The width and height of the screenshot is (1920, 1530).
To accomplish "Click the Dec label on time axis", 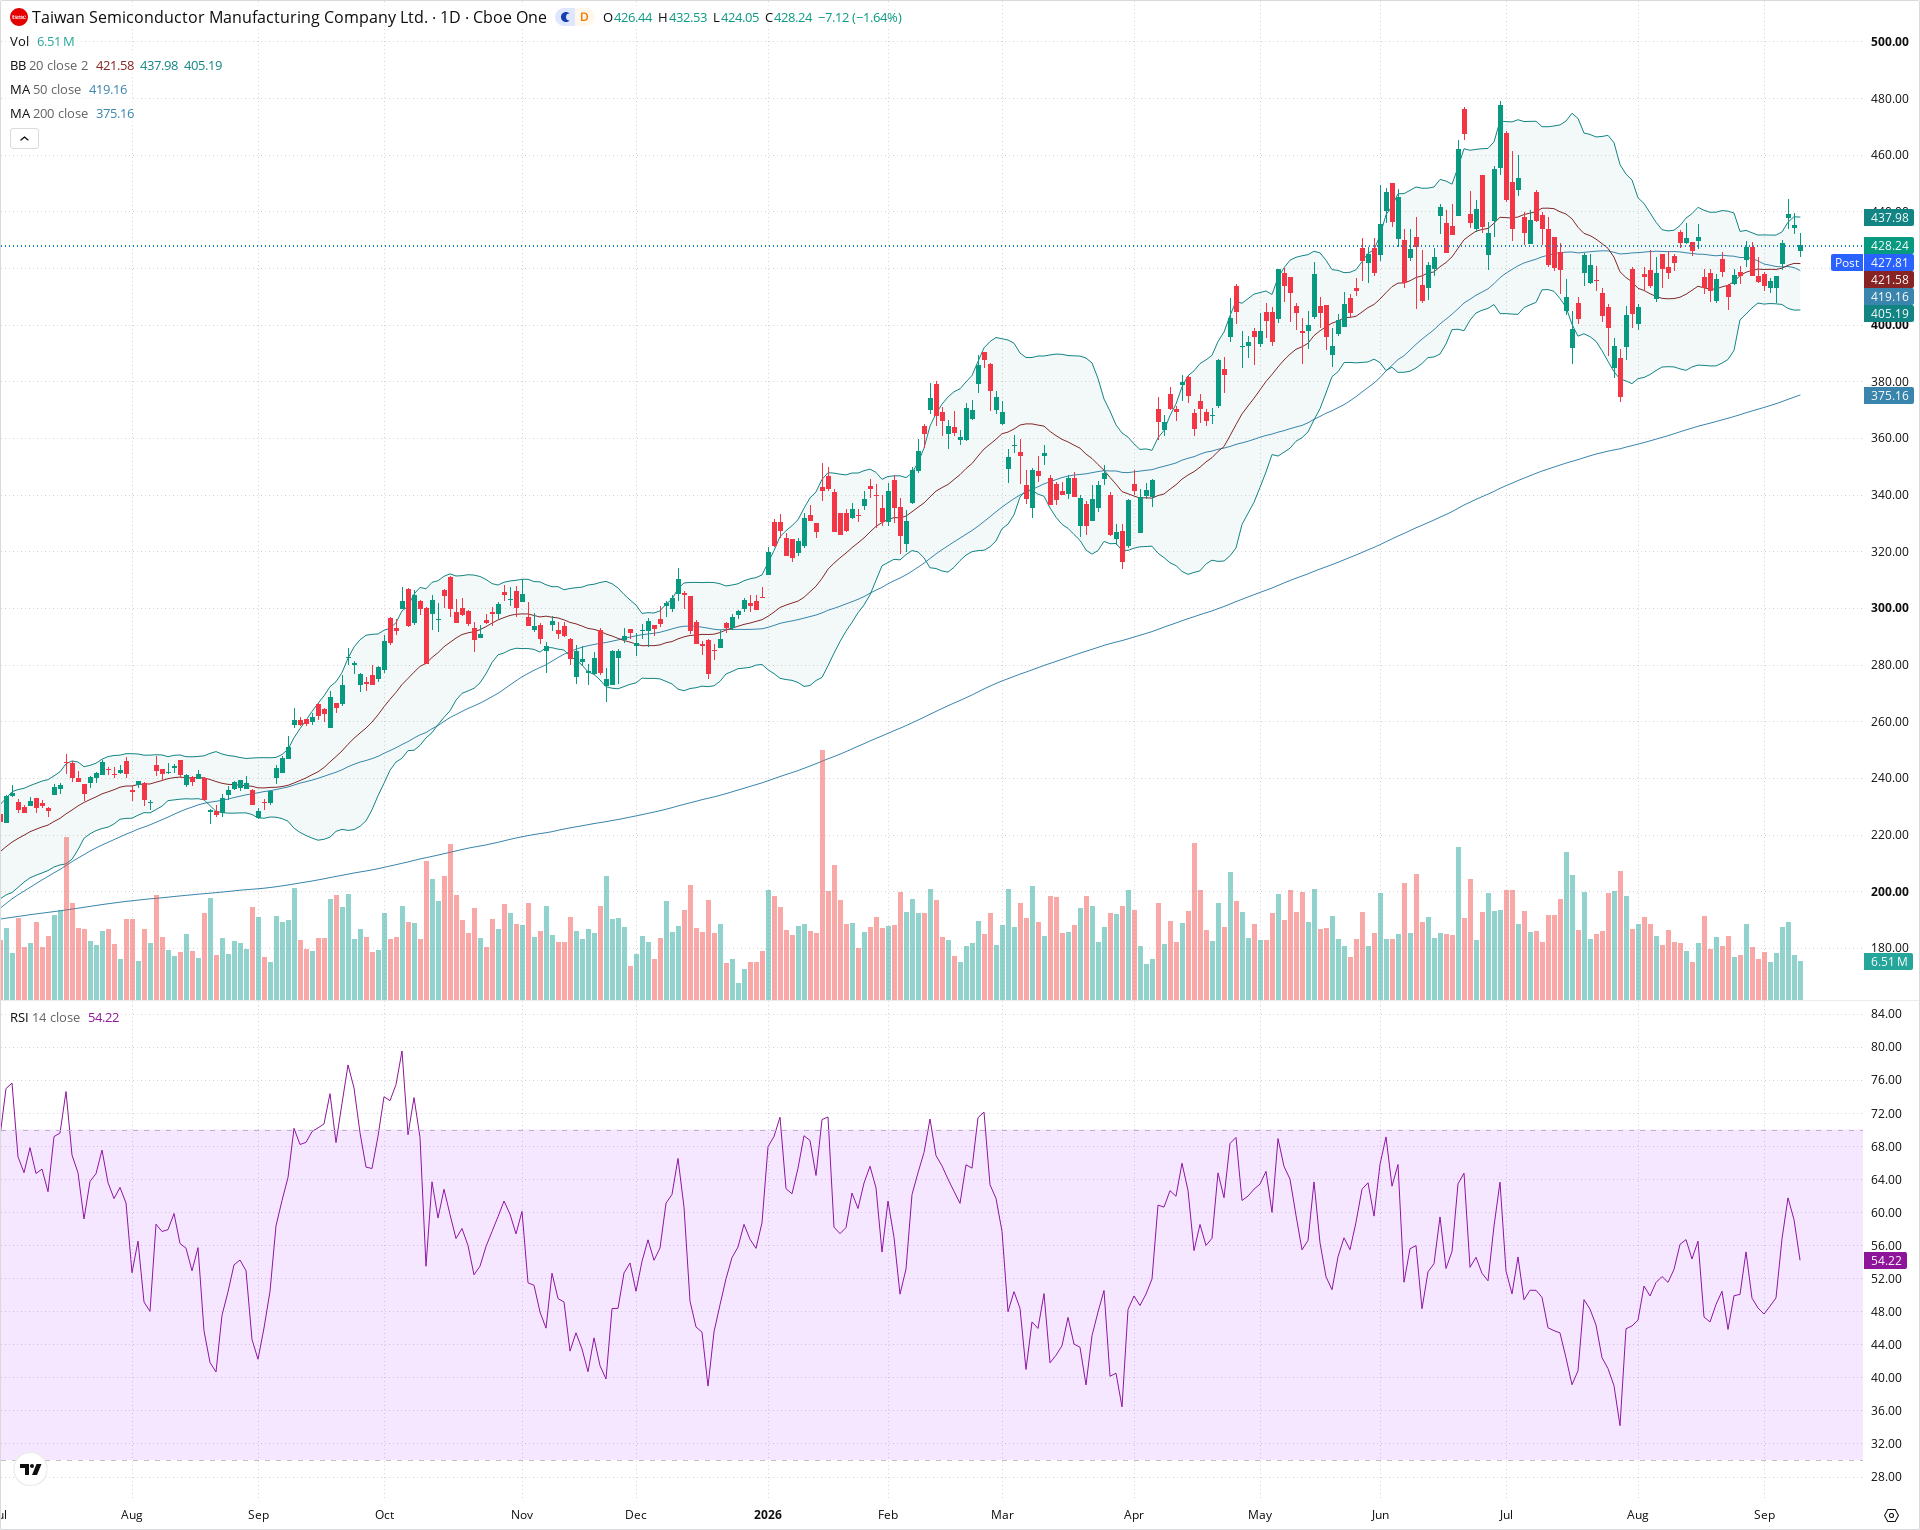I will click(x=636, y=1515).
